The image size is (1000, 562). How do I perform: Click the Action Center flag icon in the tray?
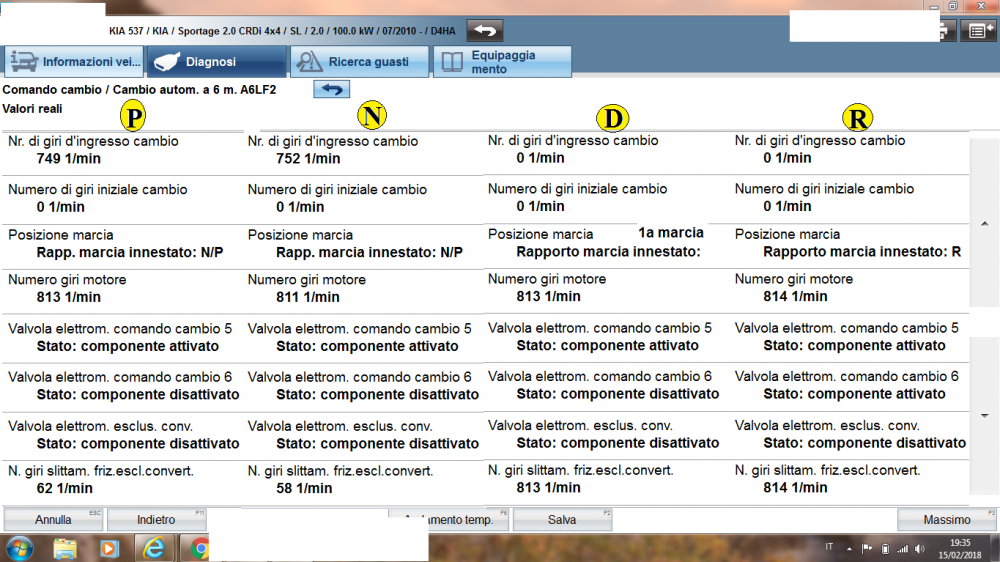point(867,549)
